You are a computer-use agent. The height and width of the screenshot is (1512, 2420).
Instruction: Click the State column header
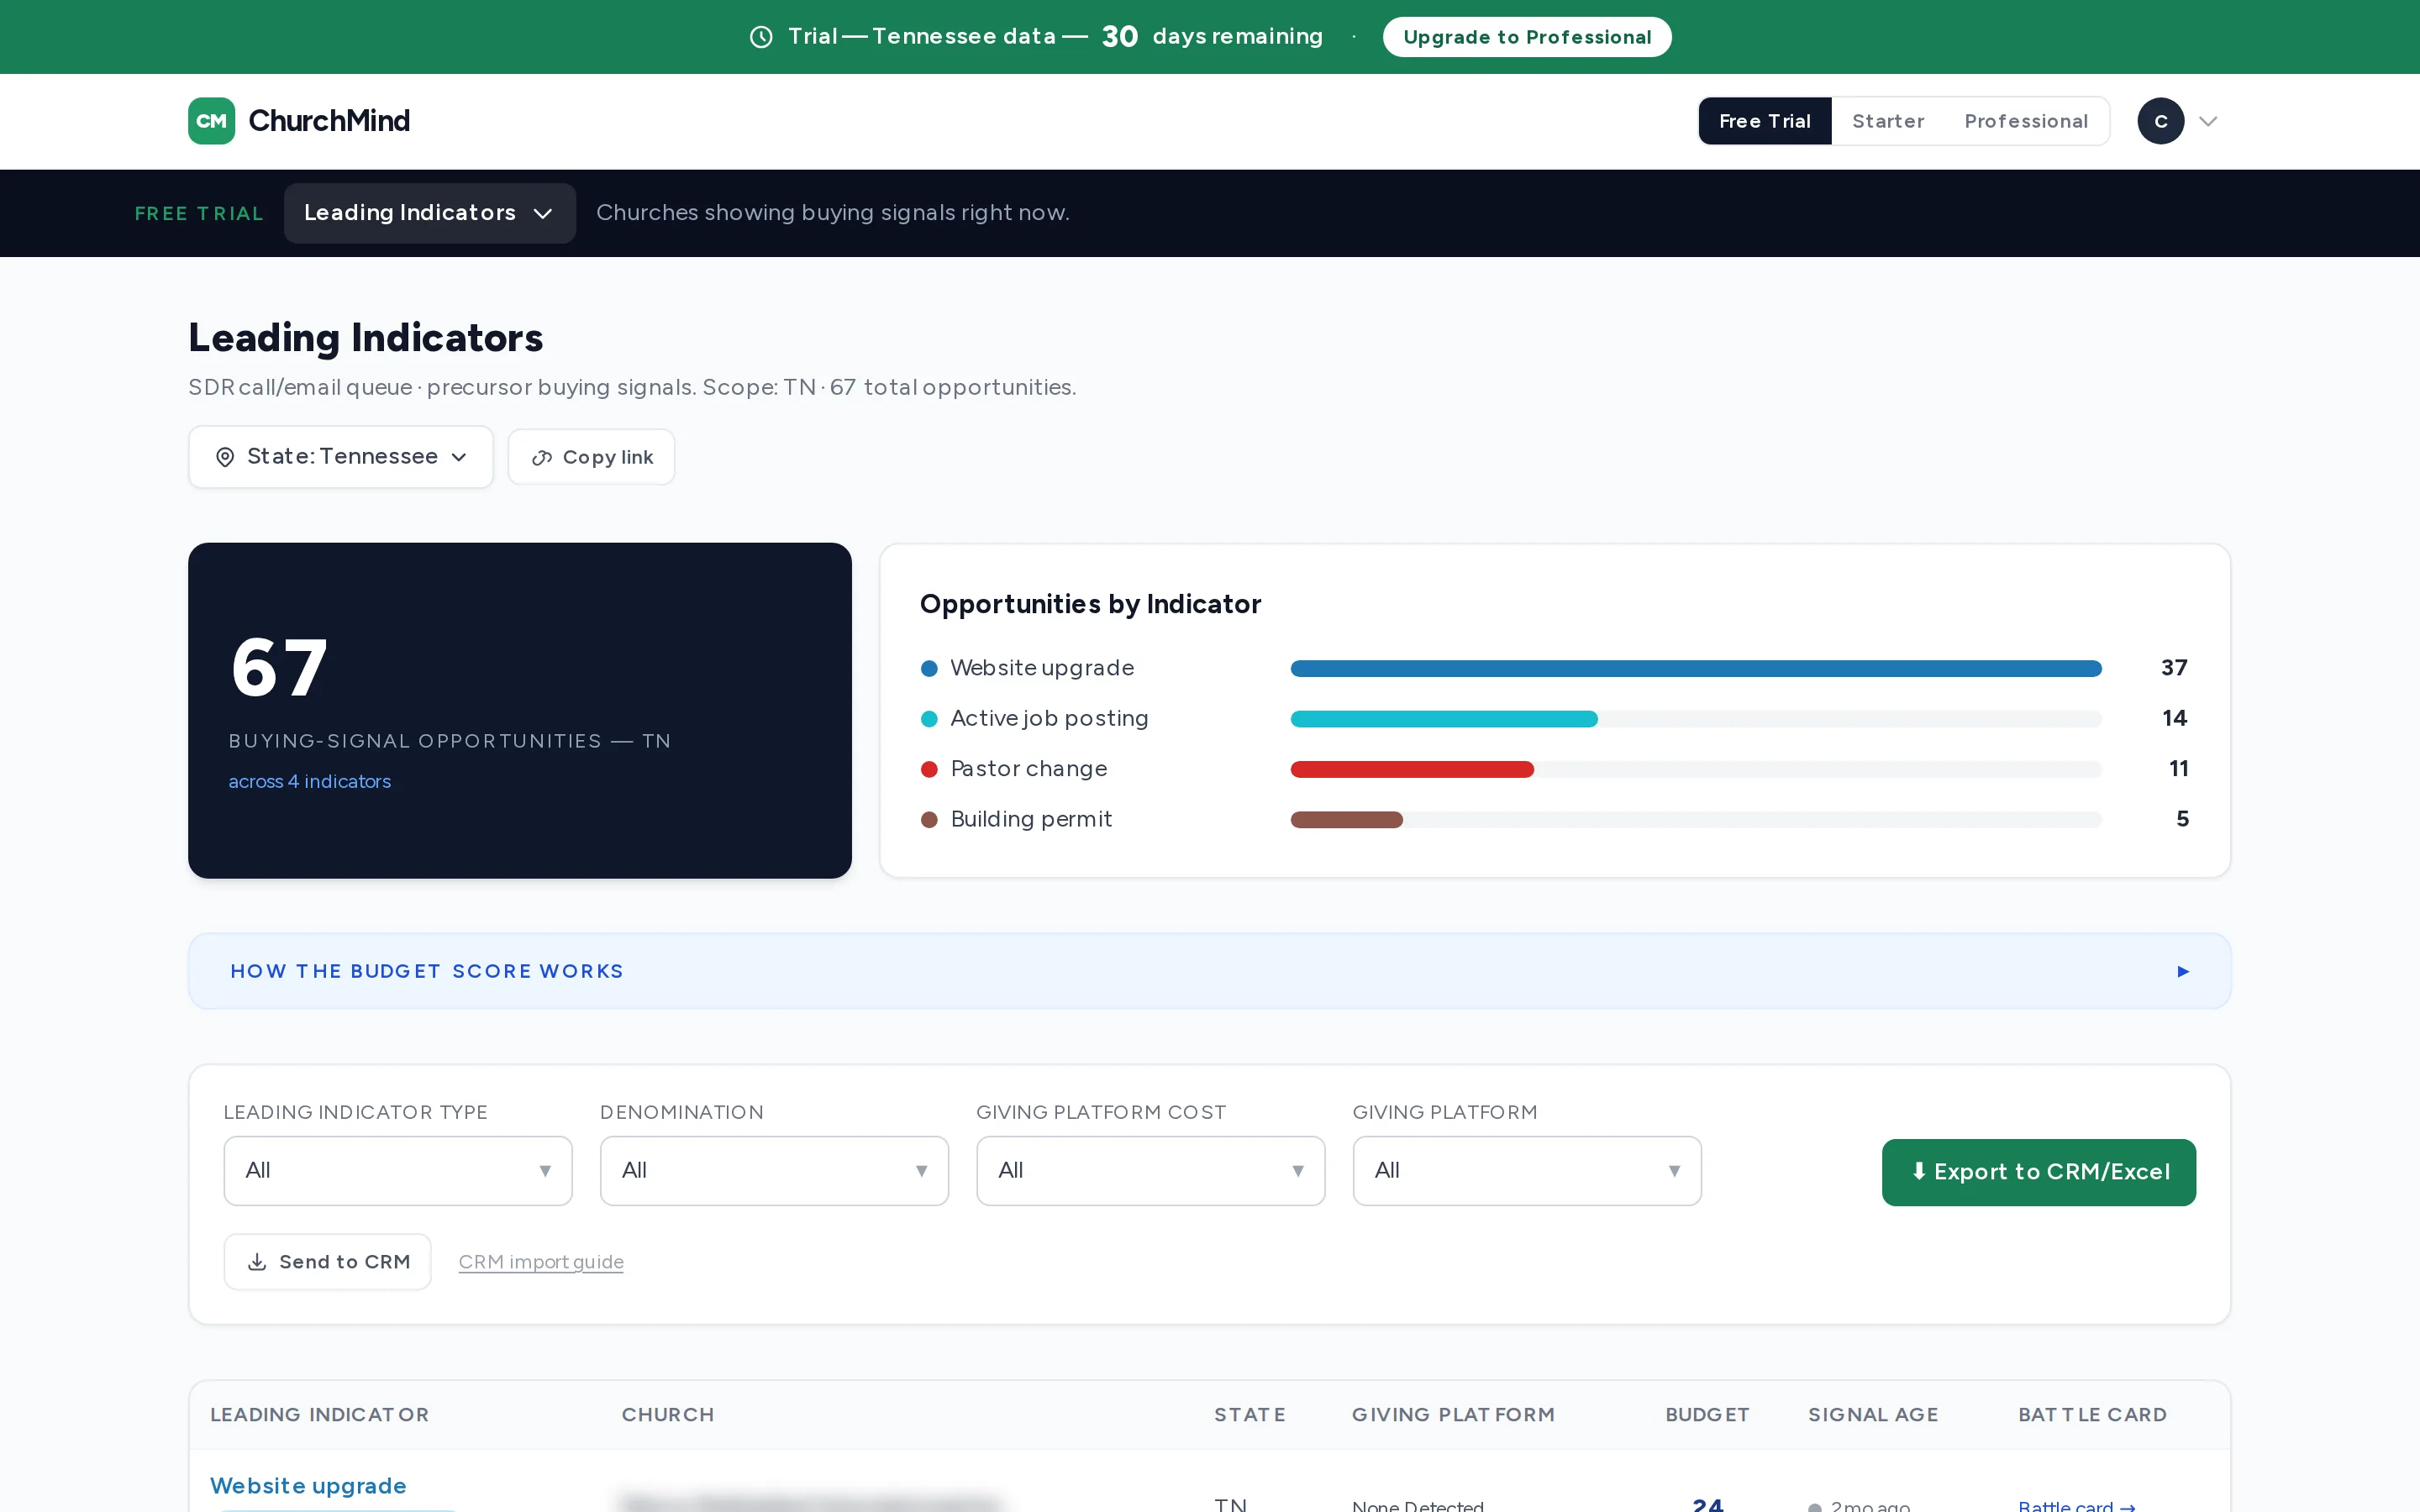[1250, 1415]
